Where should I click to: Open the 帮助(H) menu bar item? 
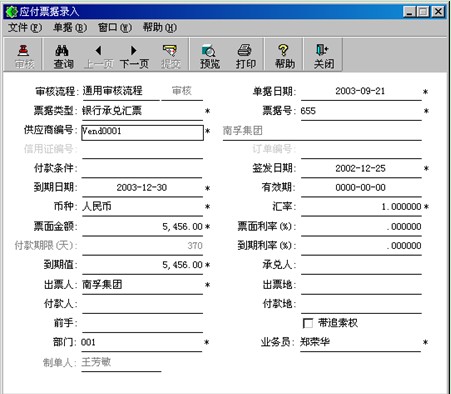[160, 28]
